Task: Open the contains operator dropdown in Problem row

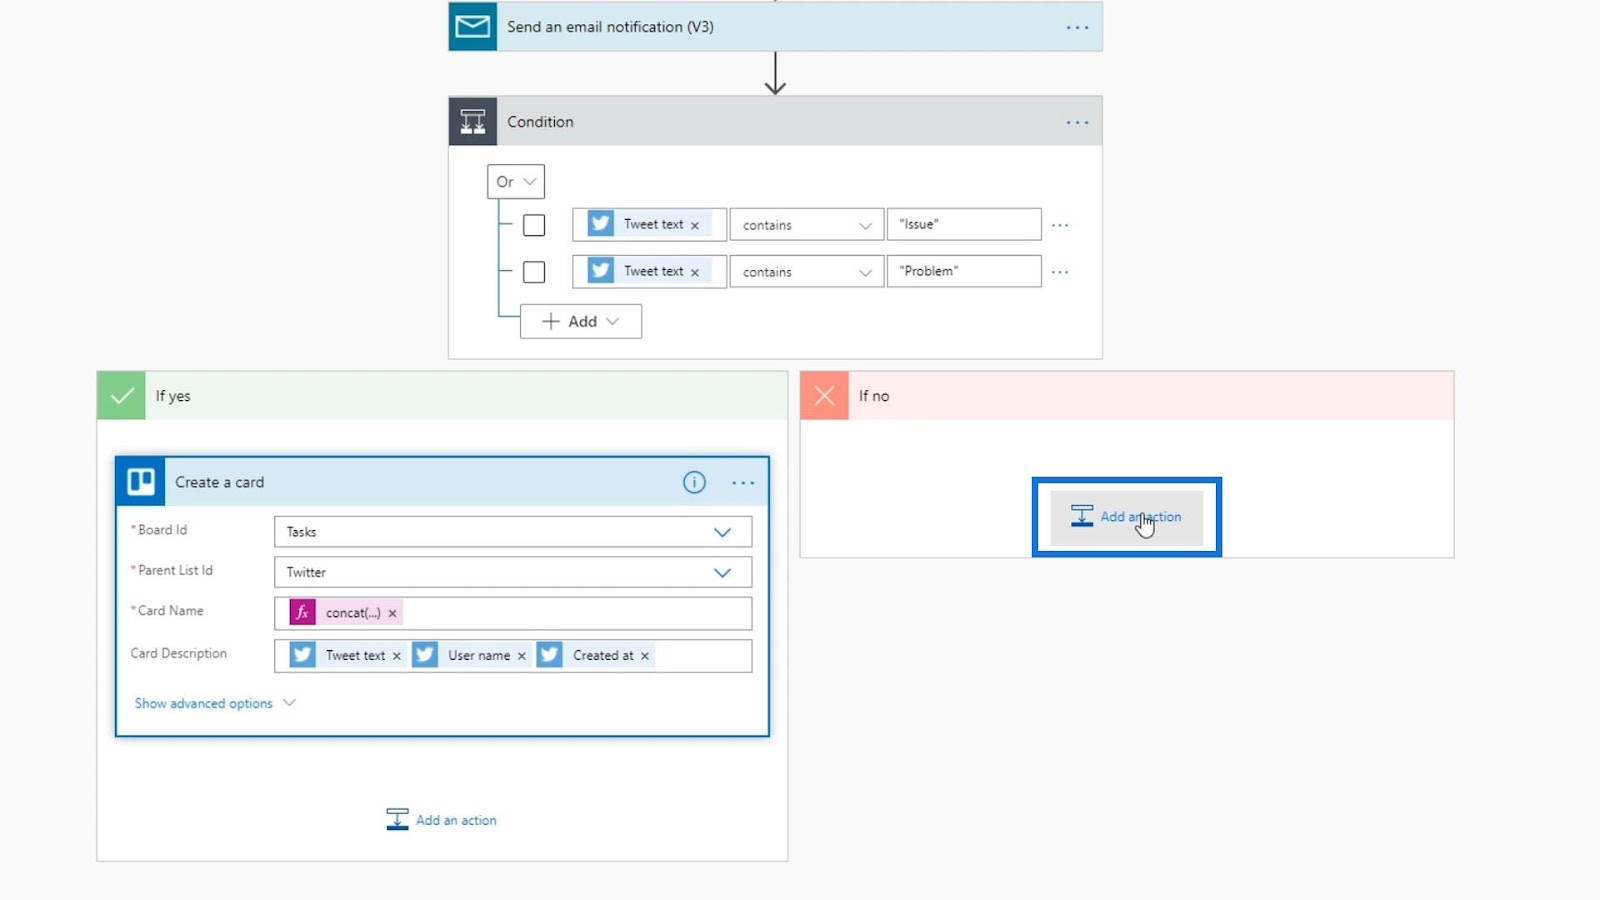Action: 806,272
